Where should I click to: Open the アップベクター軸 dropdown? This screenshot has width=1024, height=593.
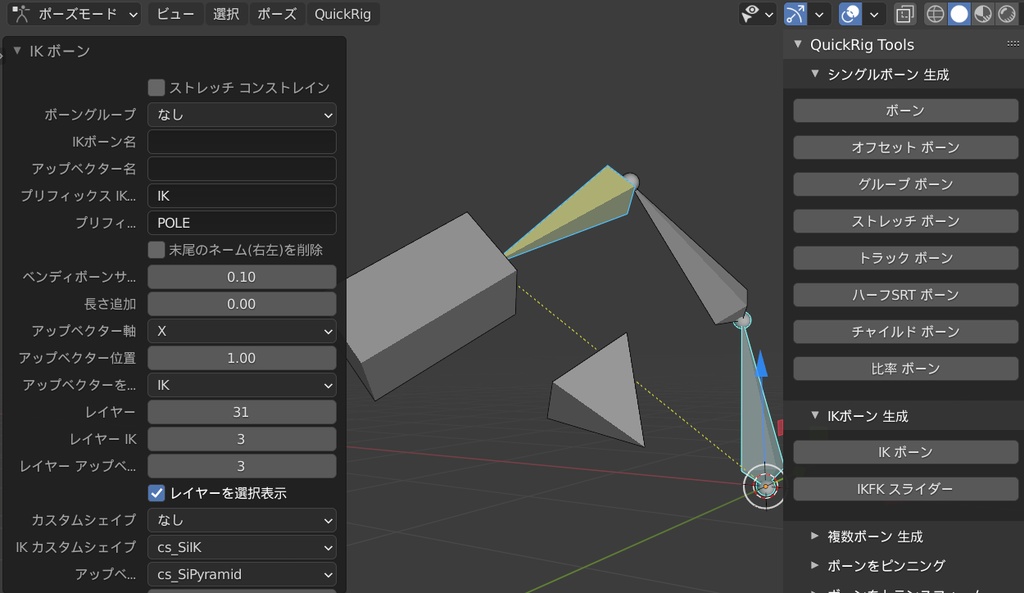(241, 330)
